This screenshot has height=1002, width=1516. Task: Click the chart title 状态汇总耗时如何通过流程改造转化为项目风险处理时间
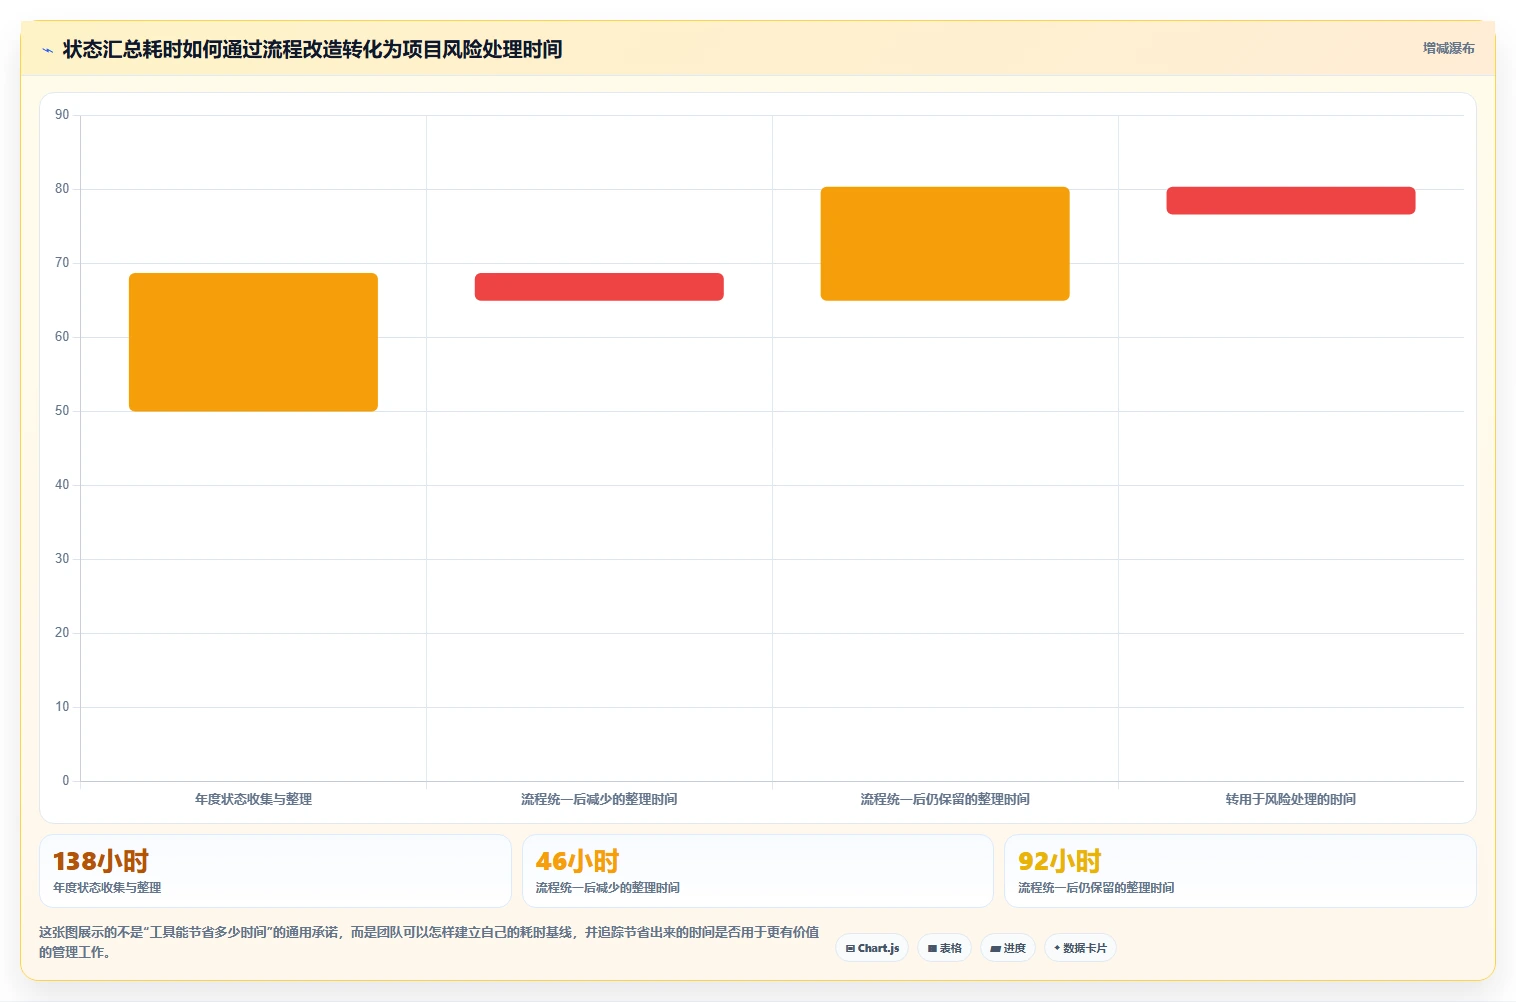[x=312, y=49]
